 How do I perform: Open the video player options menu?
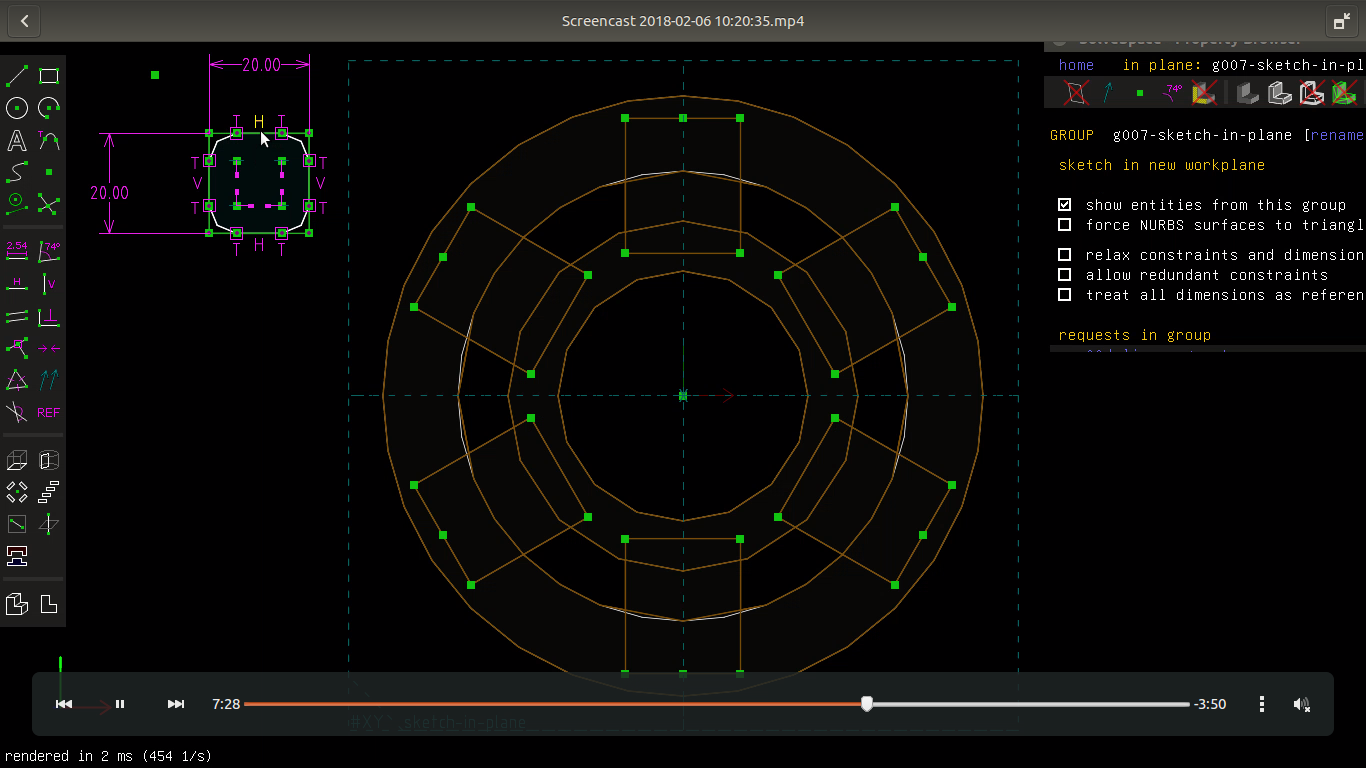[x=1262, y=704]
